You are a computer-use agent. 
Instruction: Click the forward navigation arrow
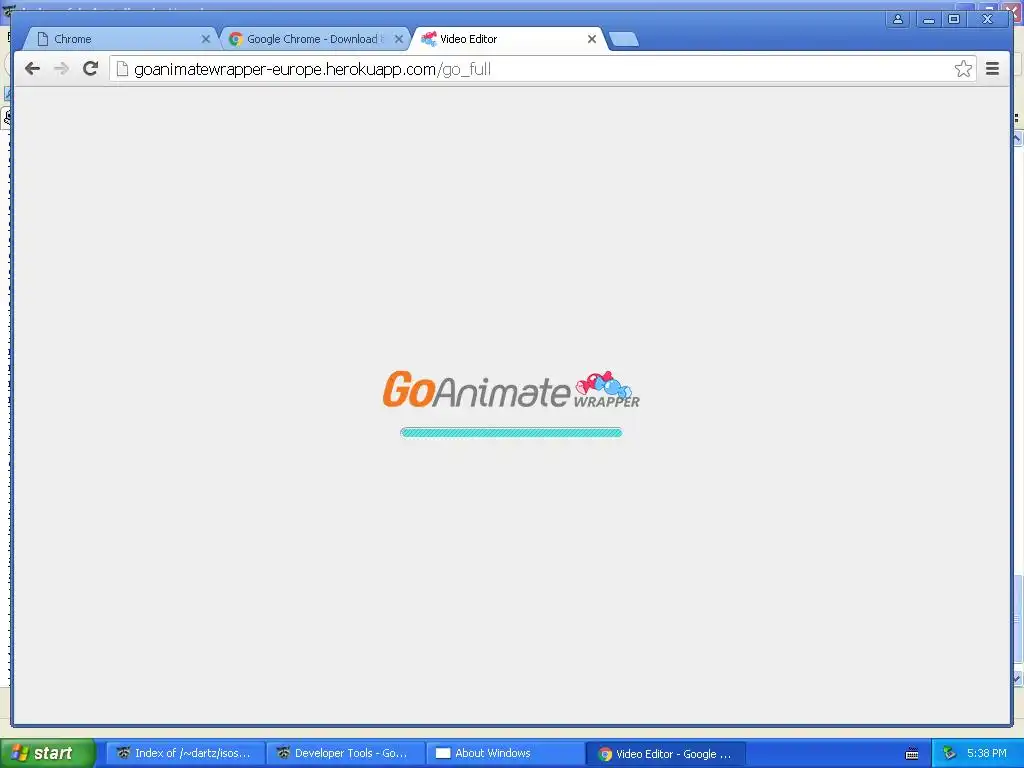pyautogui.click(x=61, y=69)
